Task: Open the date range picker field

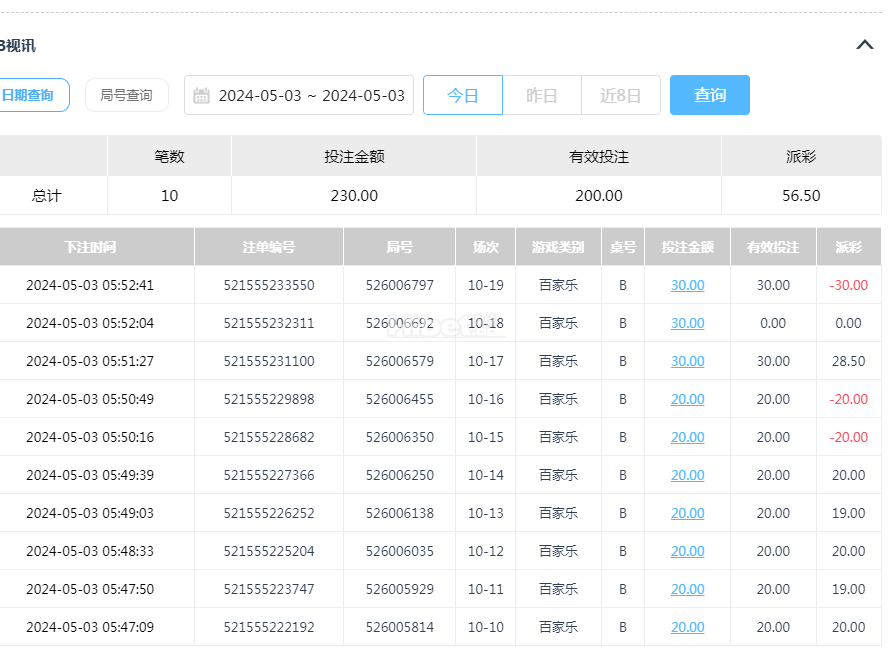Action: point(299,95)
